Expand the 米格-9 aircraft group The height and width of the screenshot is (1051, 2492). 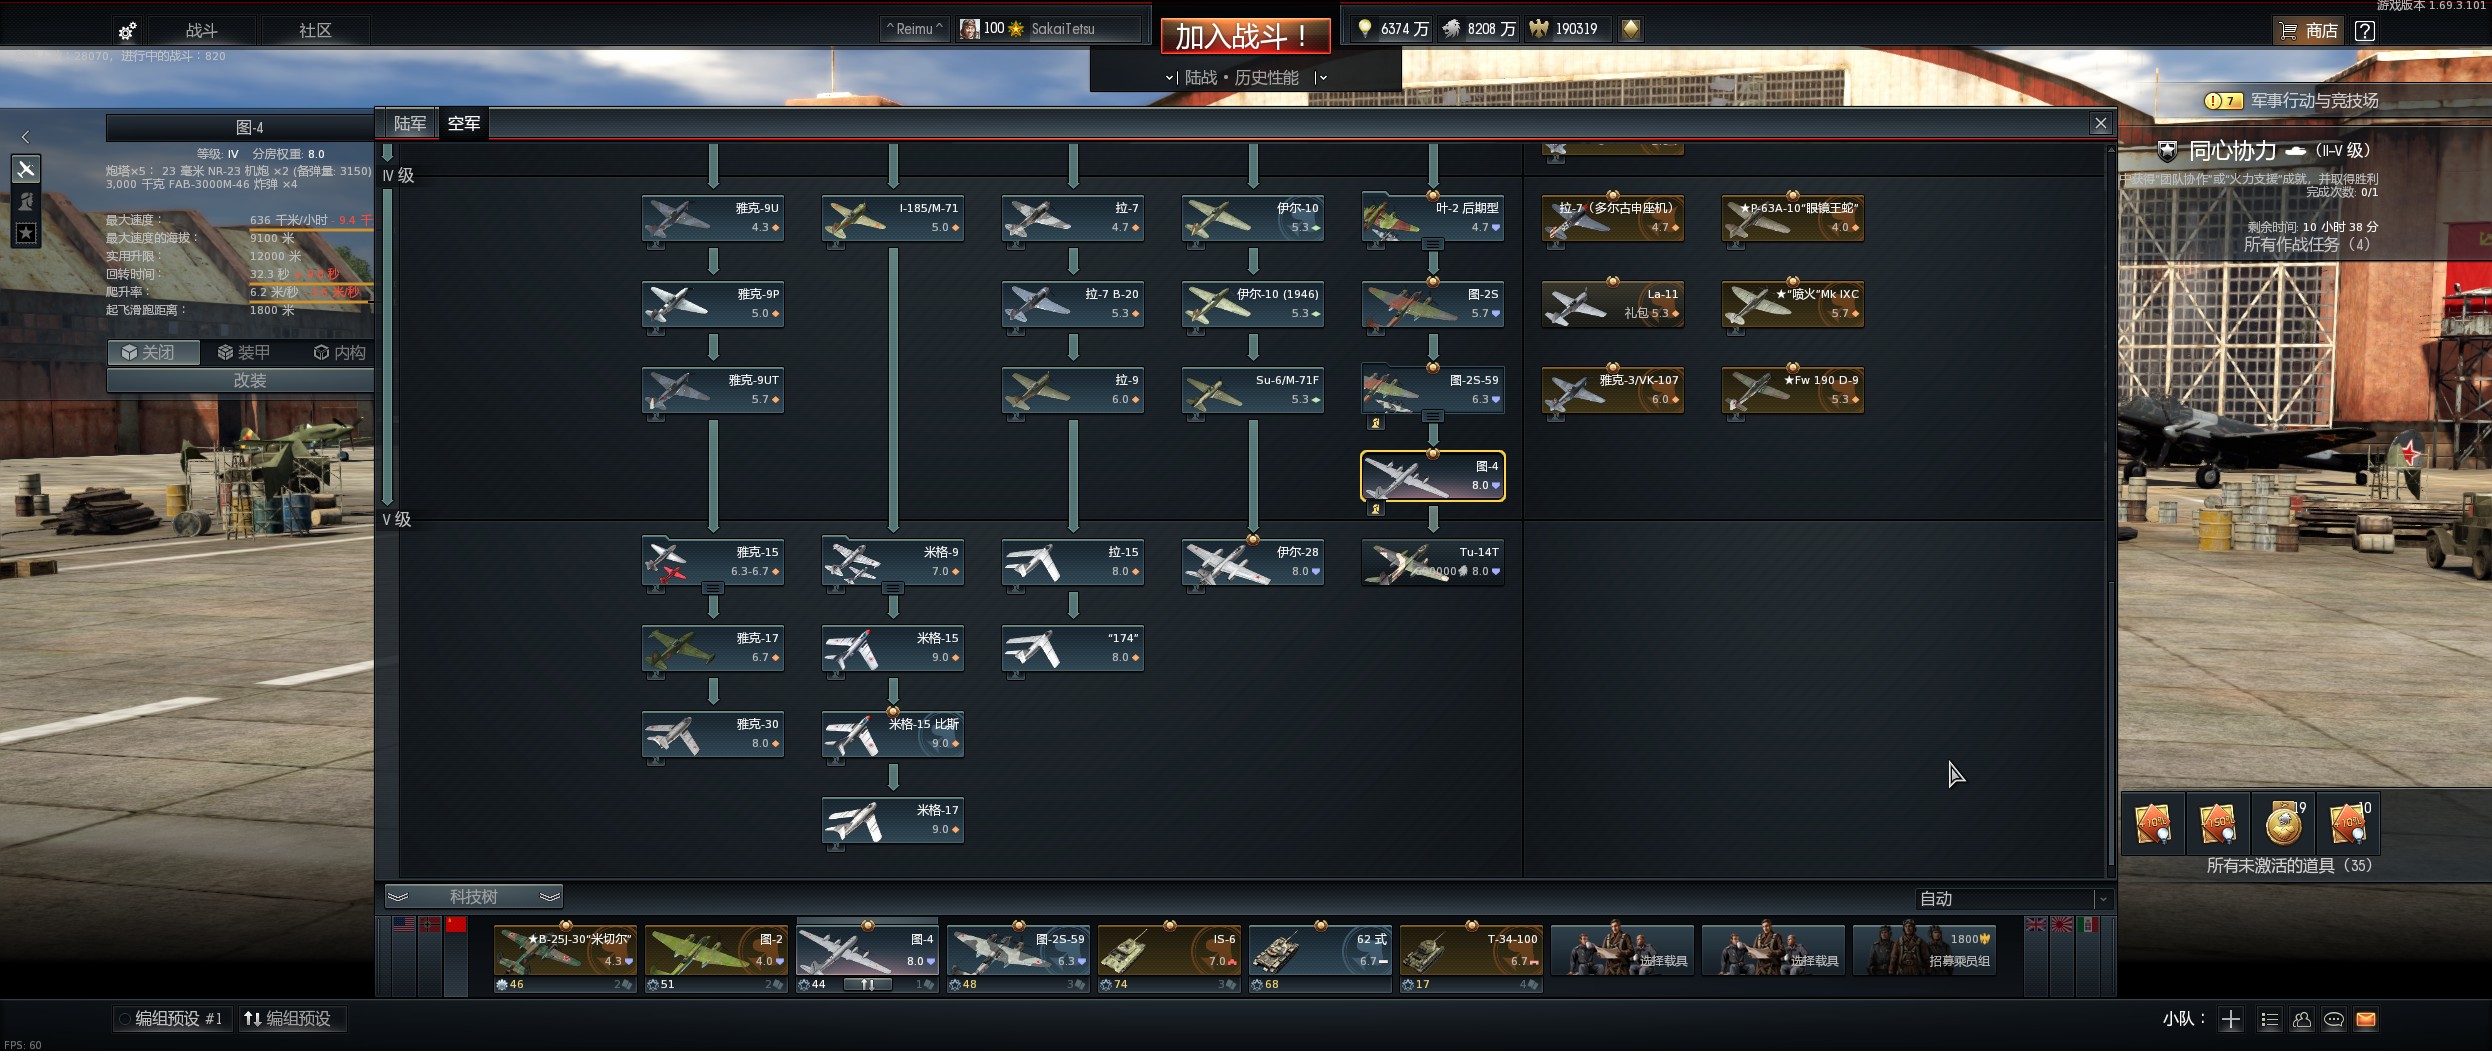pos(893,588)
